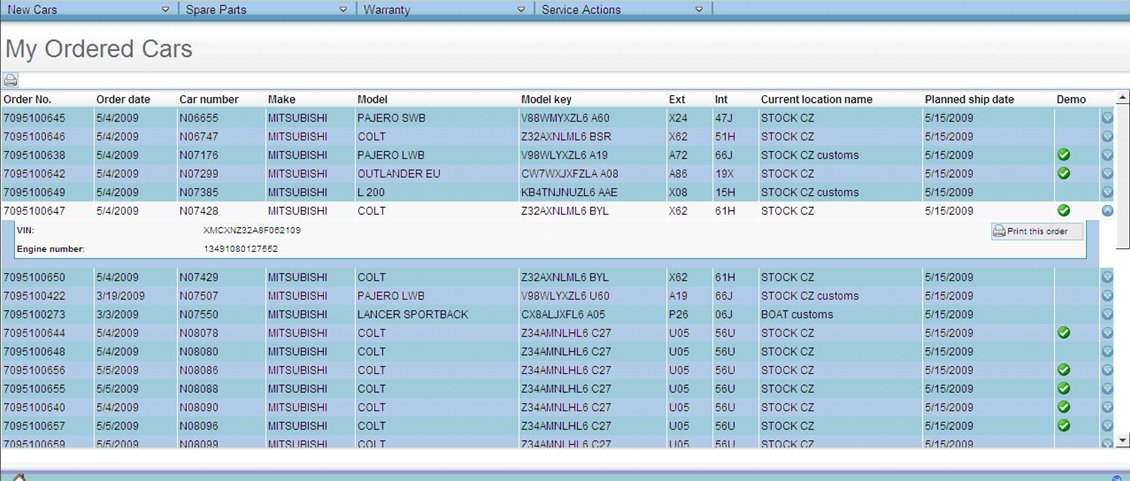
Task: Expand details for order 7095100640
Action: 1108,407
